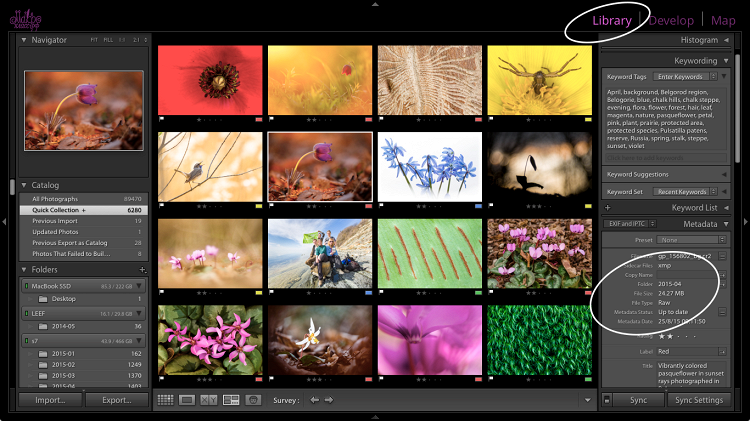Click the Sync button
Image resolution: width=750 pixels, height=421 pixels.
pyautogui.click(x=638, y=400)
